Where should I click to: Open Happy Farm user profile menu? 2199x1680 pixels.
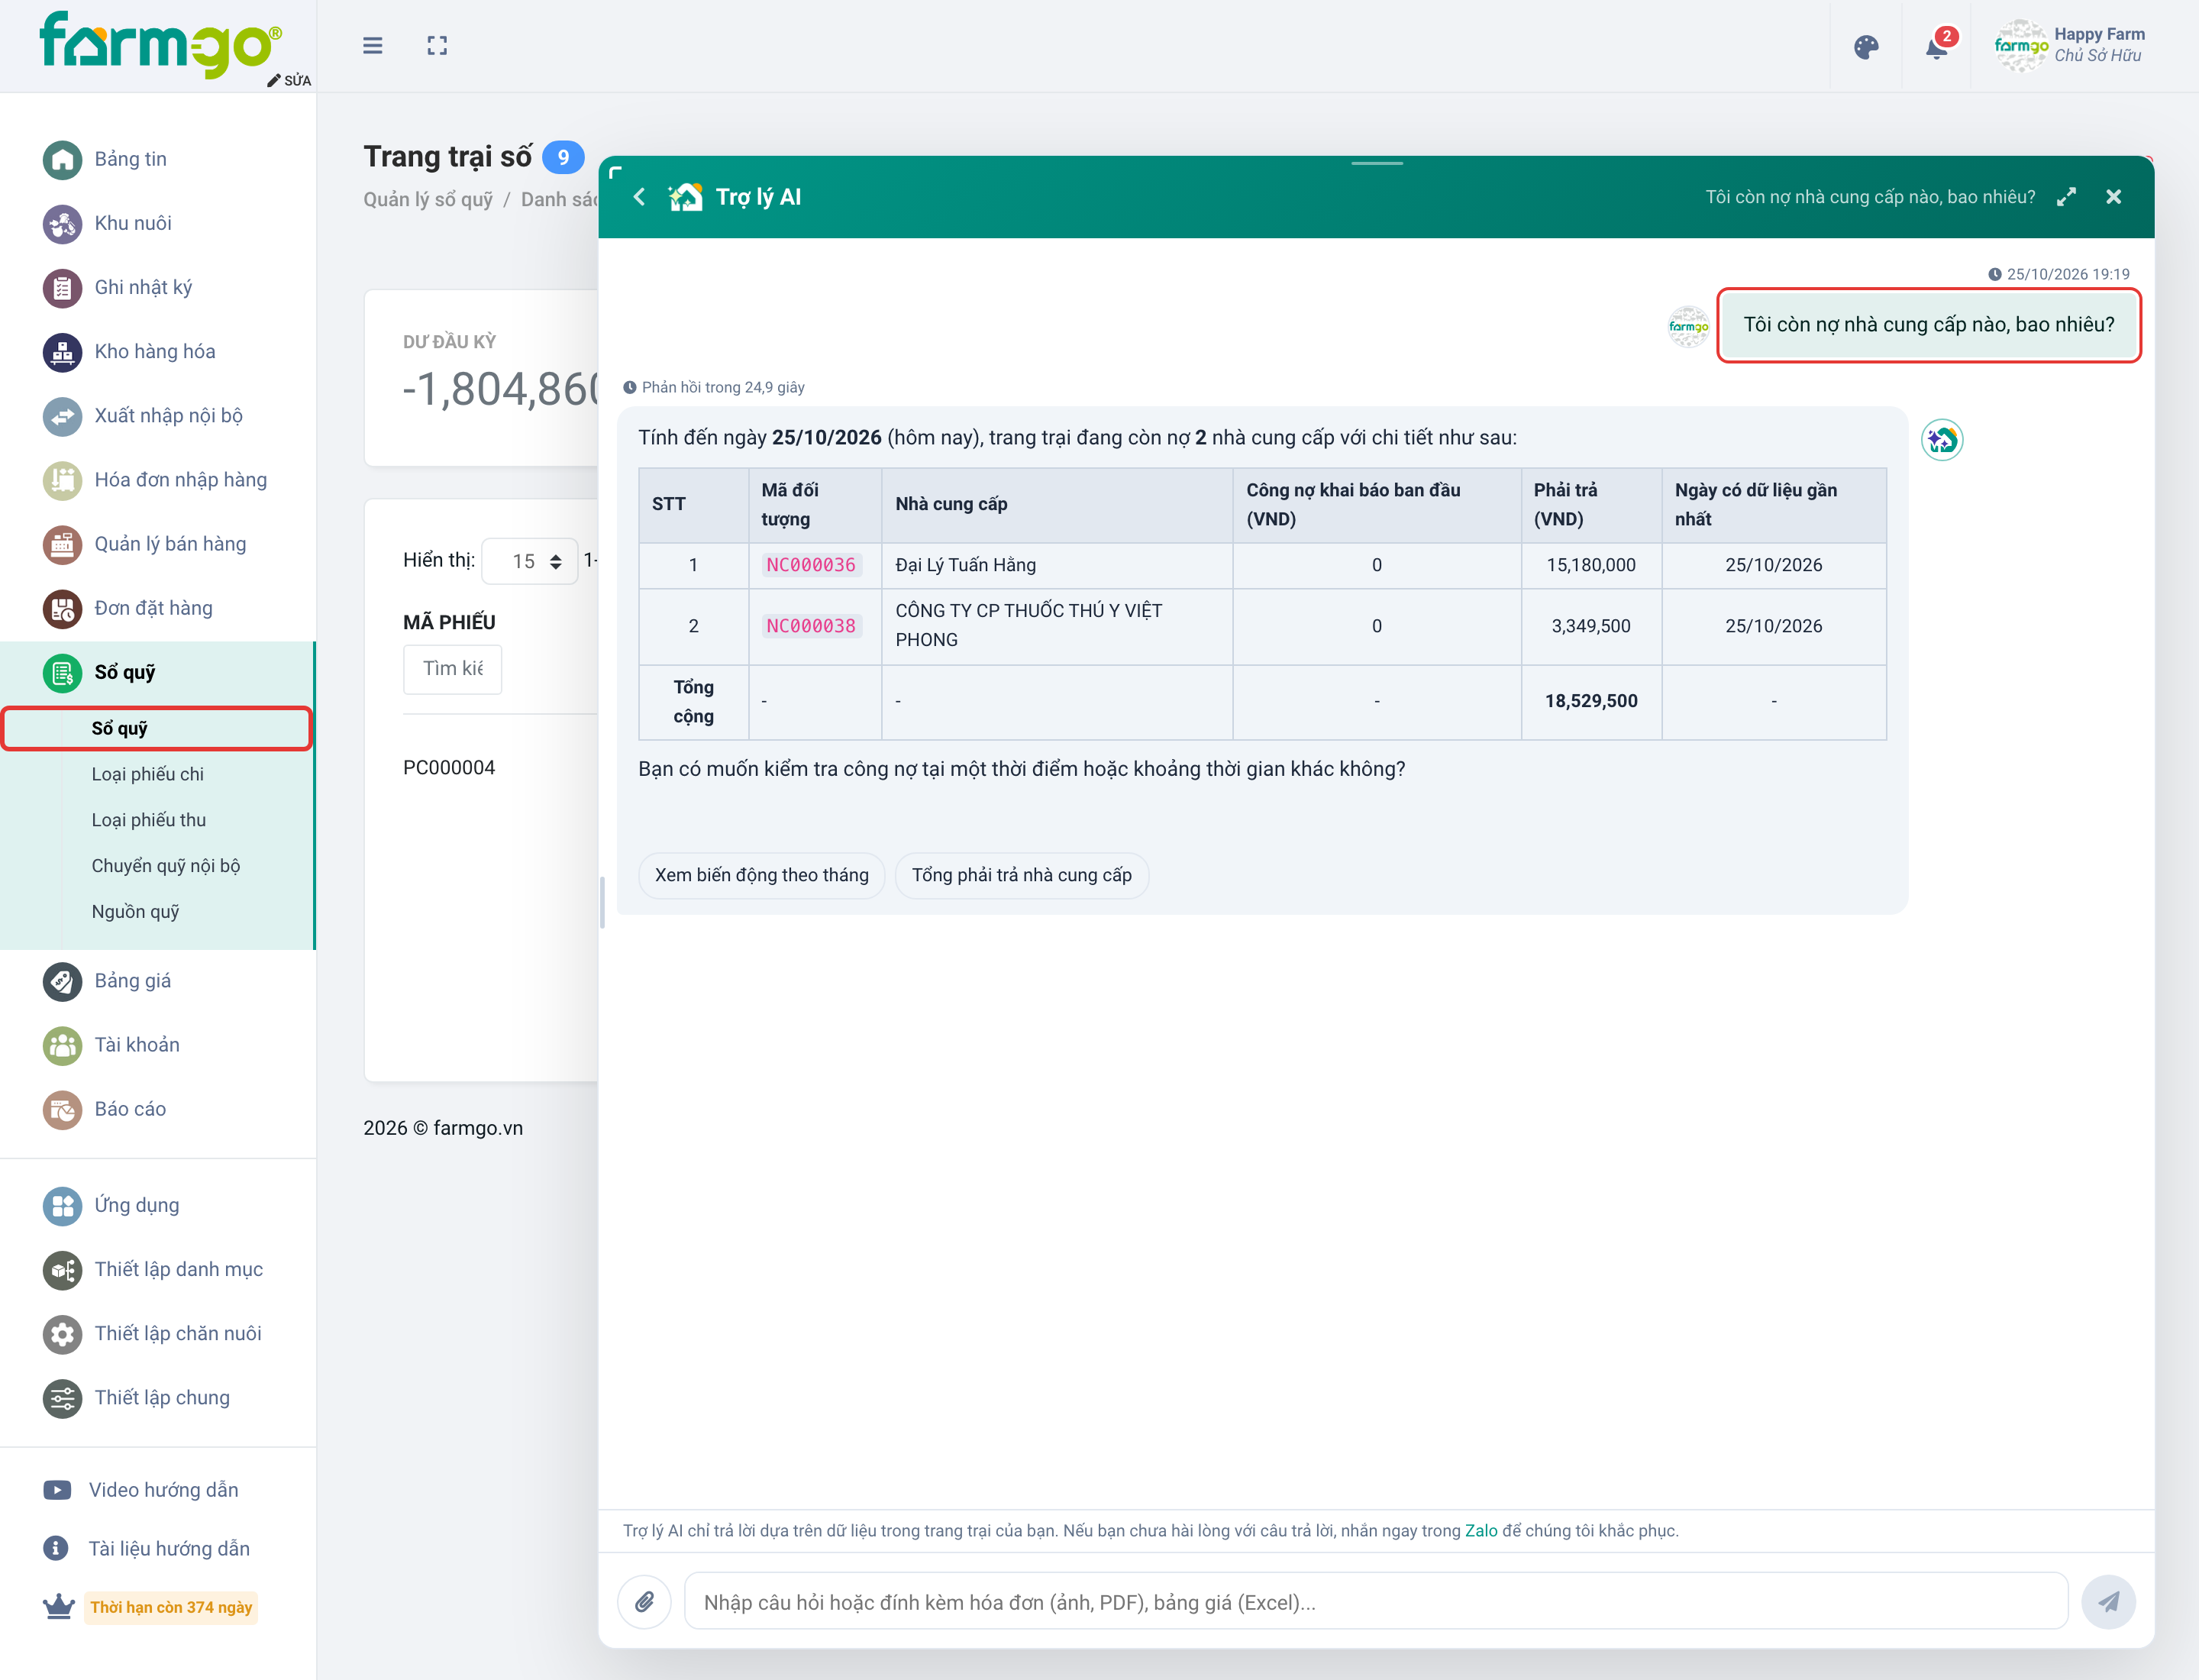click(x=2071, y=46)
